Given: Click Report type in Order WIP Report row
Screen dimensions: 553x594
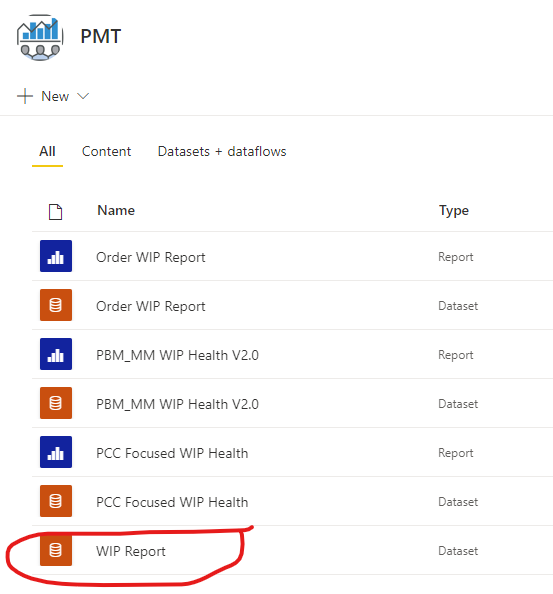Looking at the screenshot, I should coord(456,257).
